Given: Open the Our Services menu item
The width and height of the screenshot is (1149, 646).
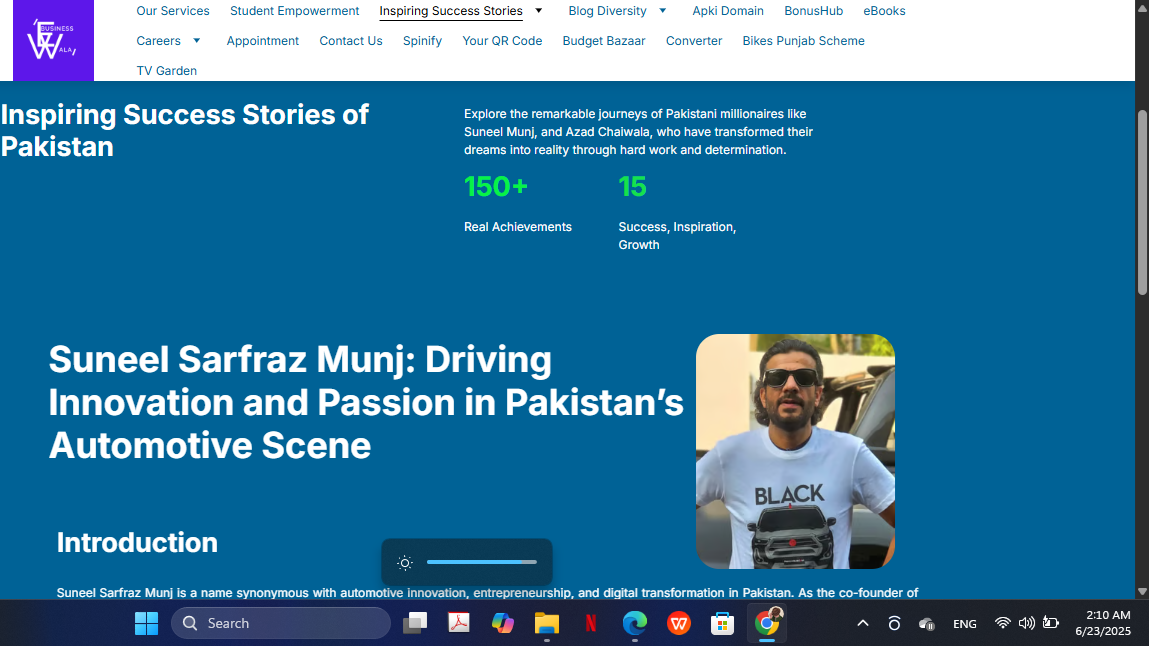Looking at the screenshot, I should pyautogui.click(x=173, y=11).
